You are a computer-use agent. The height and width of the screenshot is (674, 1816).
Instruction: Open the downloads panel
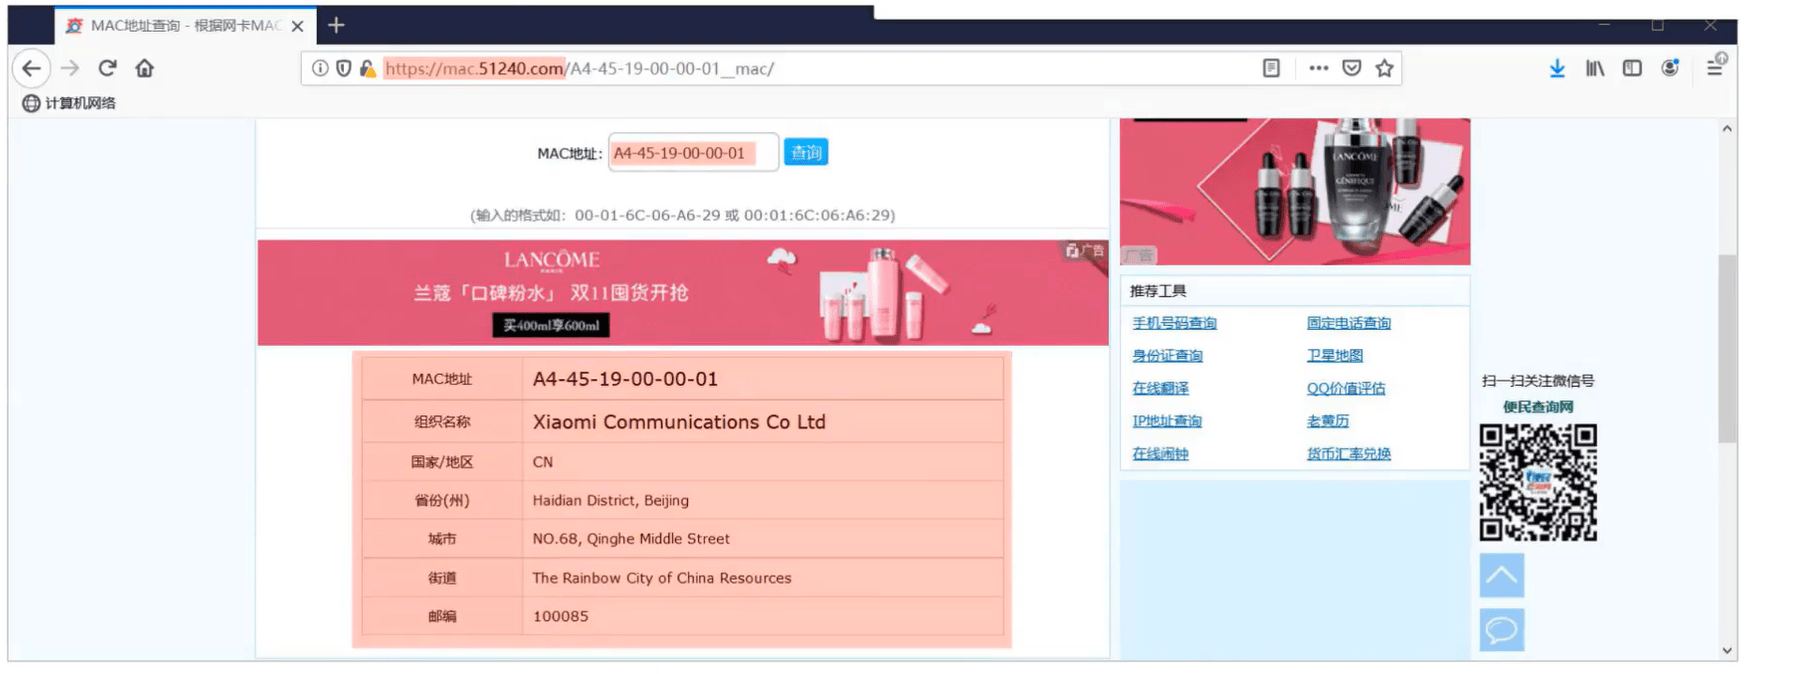click(x=1557, y=69)
